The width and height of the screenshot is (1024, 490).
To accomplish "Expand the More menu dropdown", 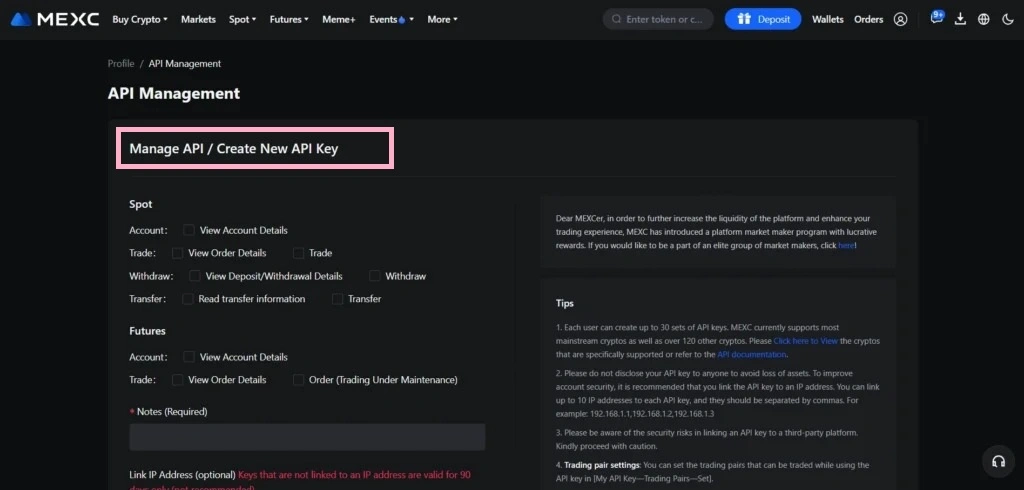I will [442, 20].
